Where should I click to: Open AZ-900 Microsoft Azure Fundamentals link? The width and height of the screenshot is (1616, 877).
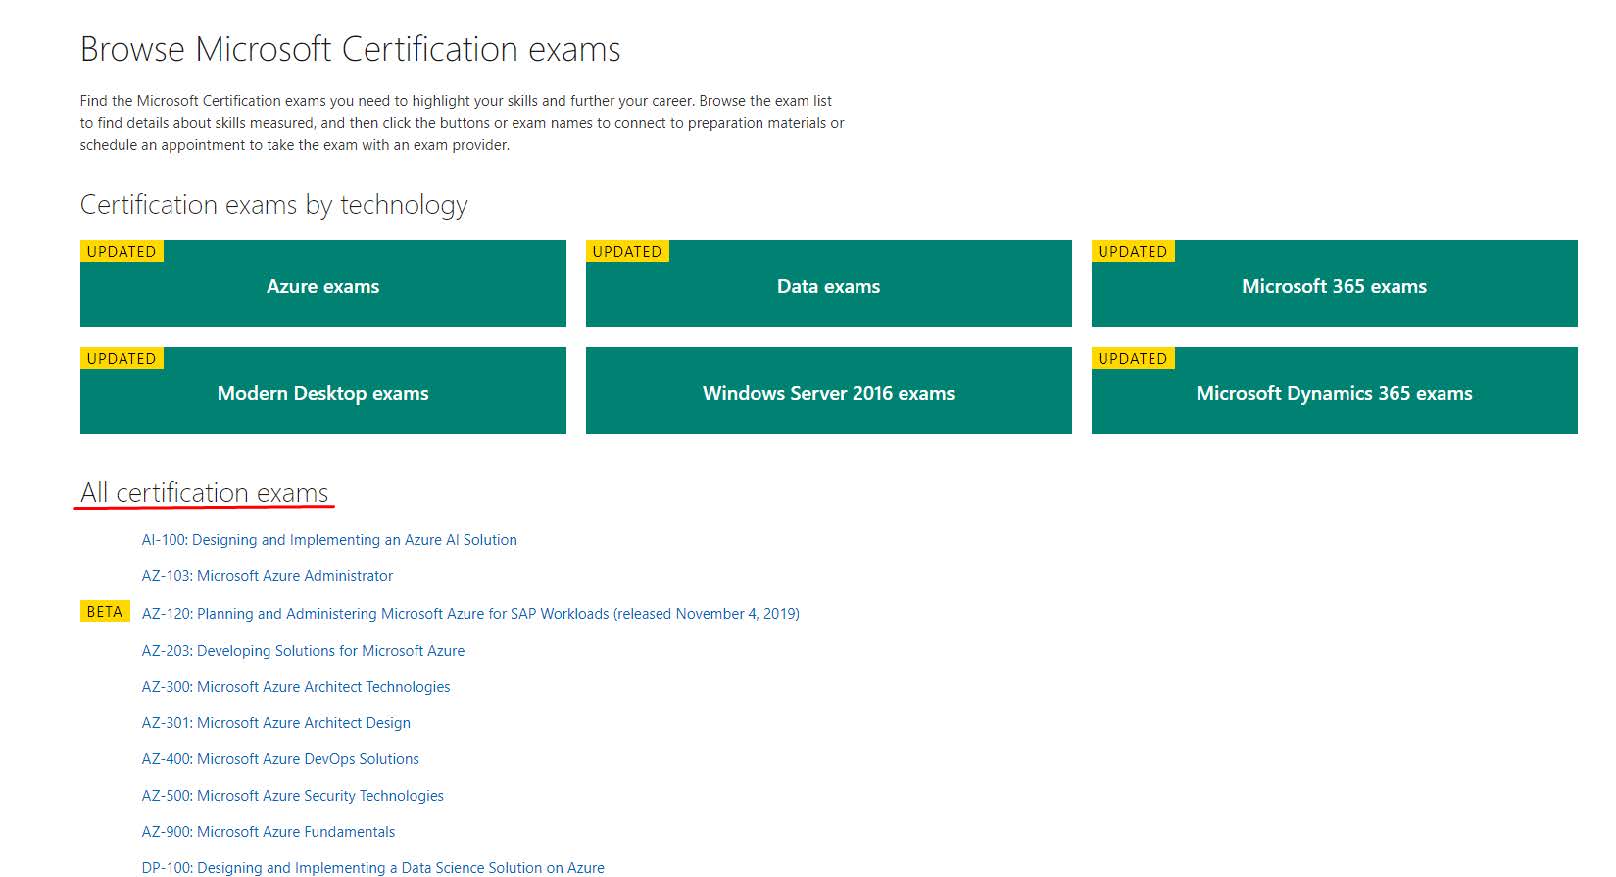tap(268, 832)
